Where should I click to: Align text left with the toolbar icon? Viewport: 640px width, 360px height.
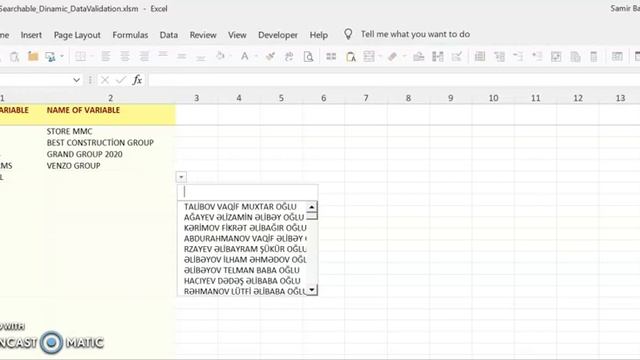106,56
